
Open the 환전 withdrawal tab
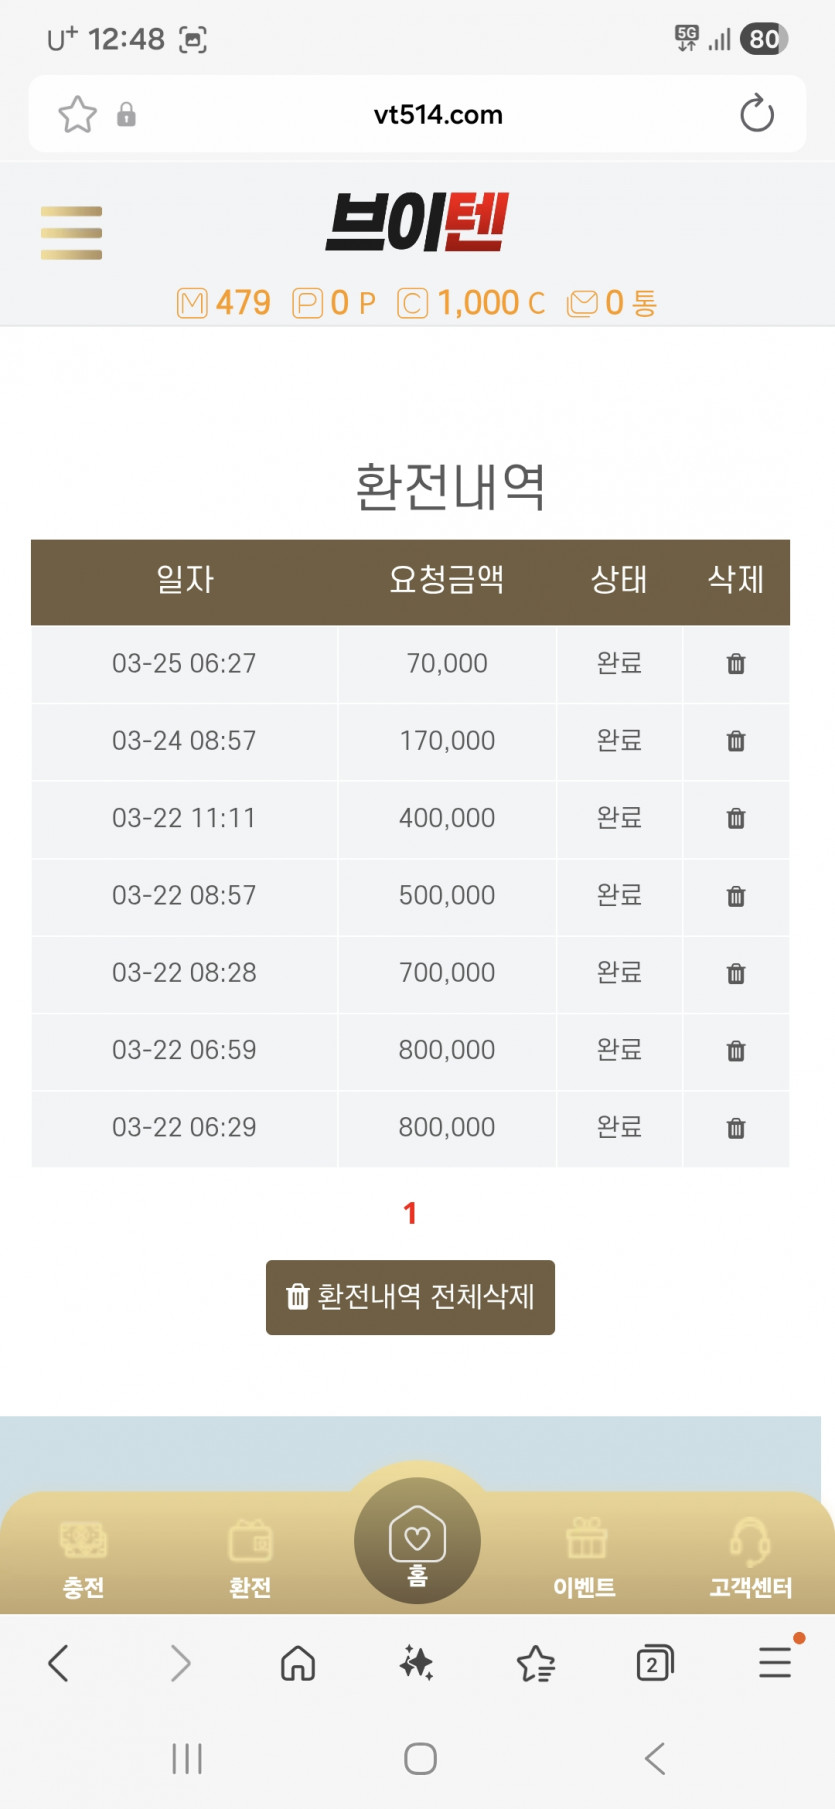(250, 1557)
